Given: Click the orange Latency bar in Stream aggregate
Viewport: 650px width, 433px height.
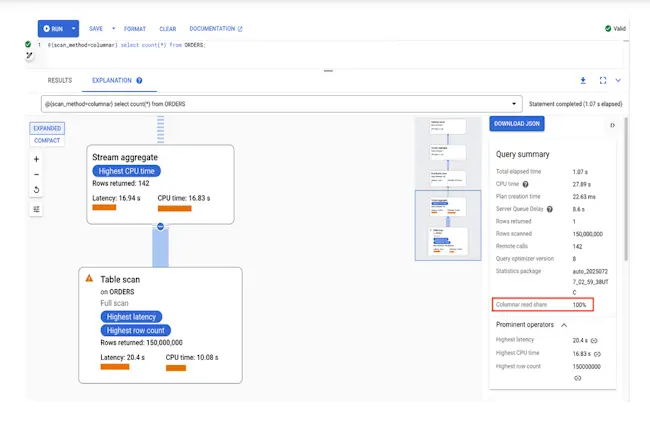Looking at the screenshot, I should (x=104, y=208).
